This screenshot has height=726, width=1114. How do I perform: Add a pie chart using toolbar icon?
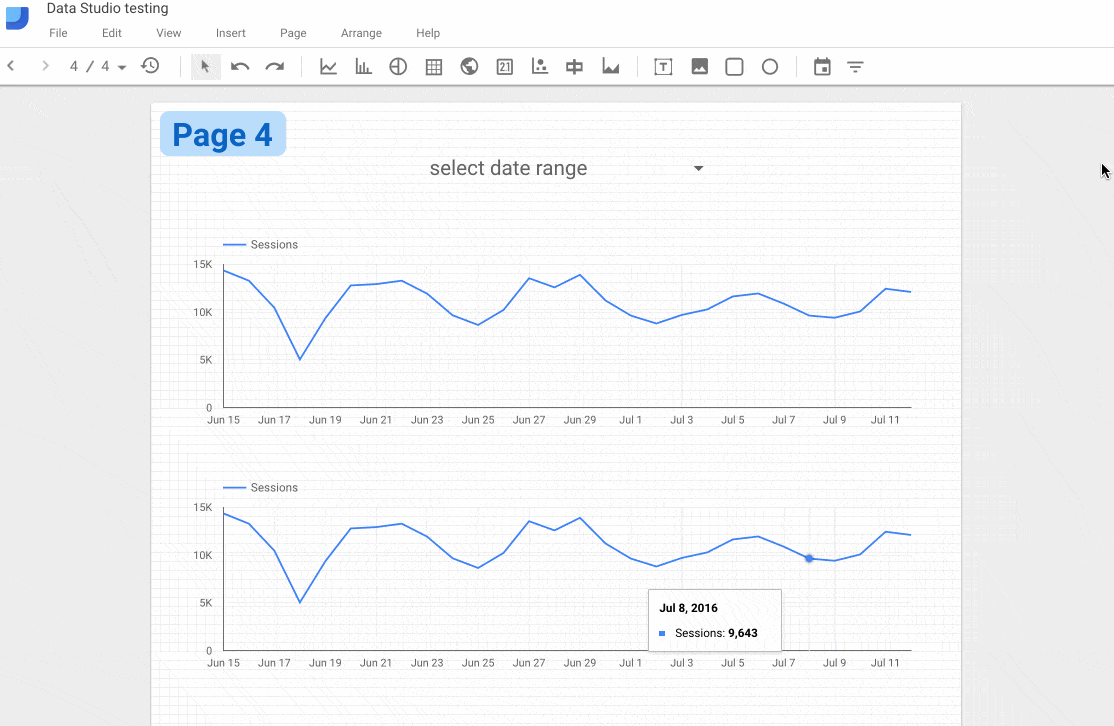398,67
